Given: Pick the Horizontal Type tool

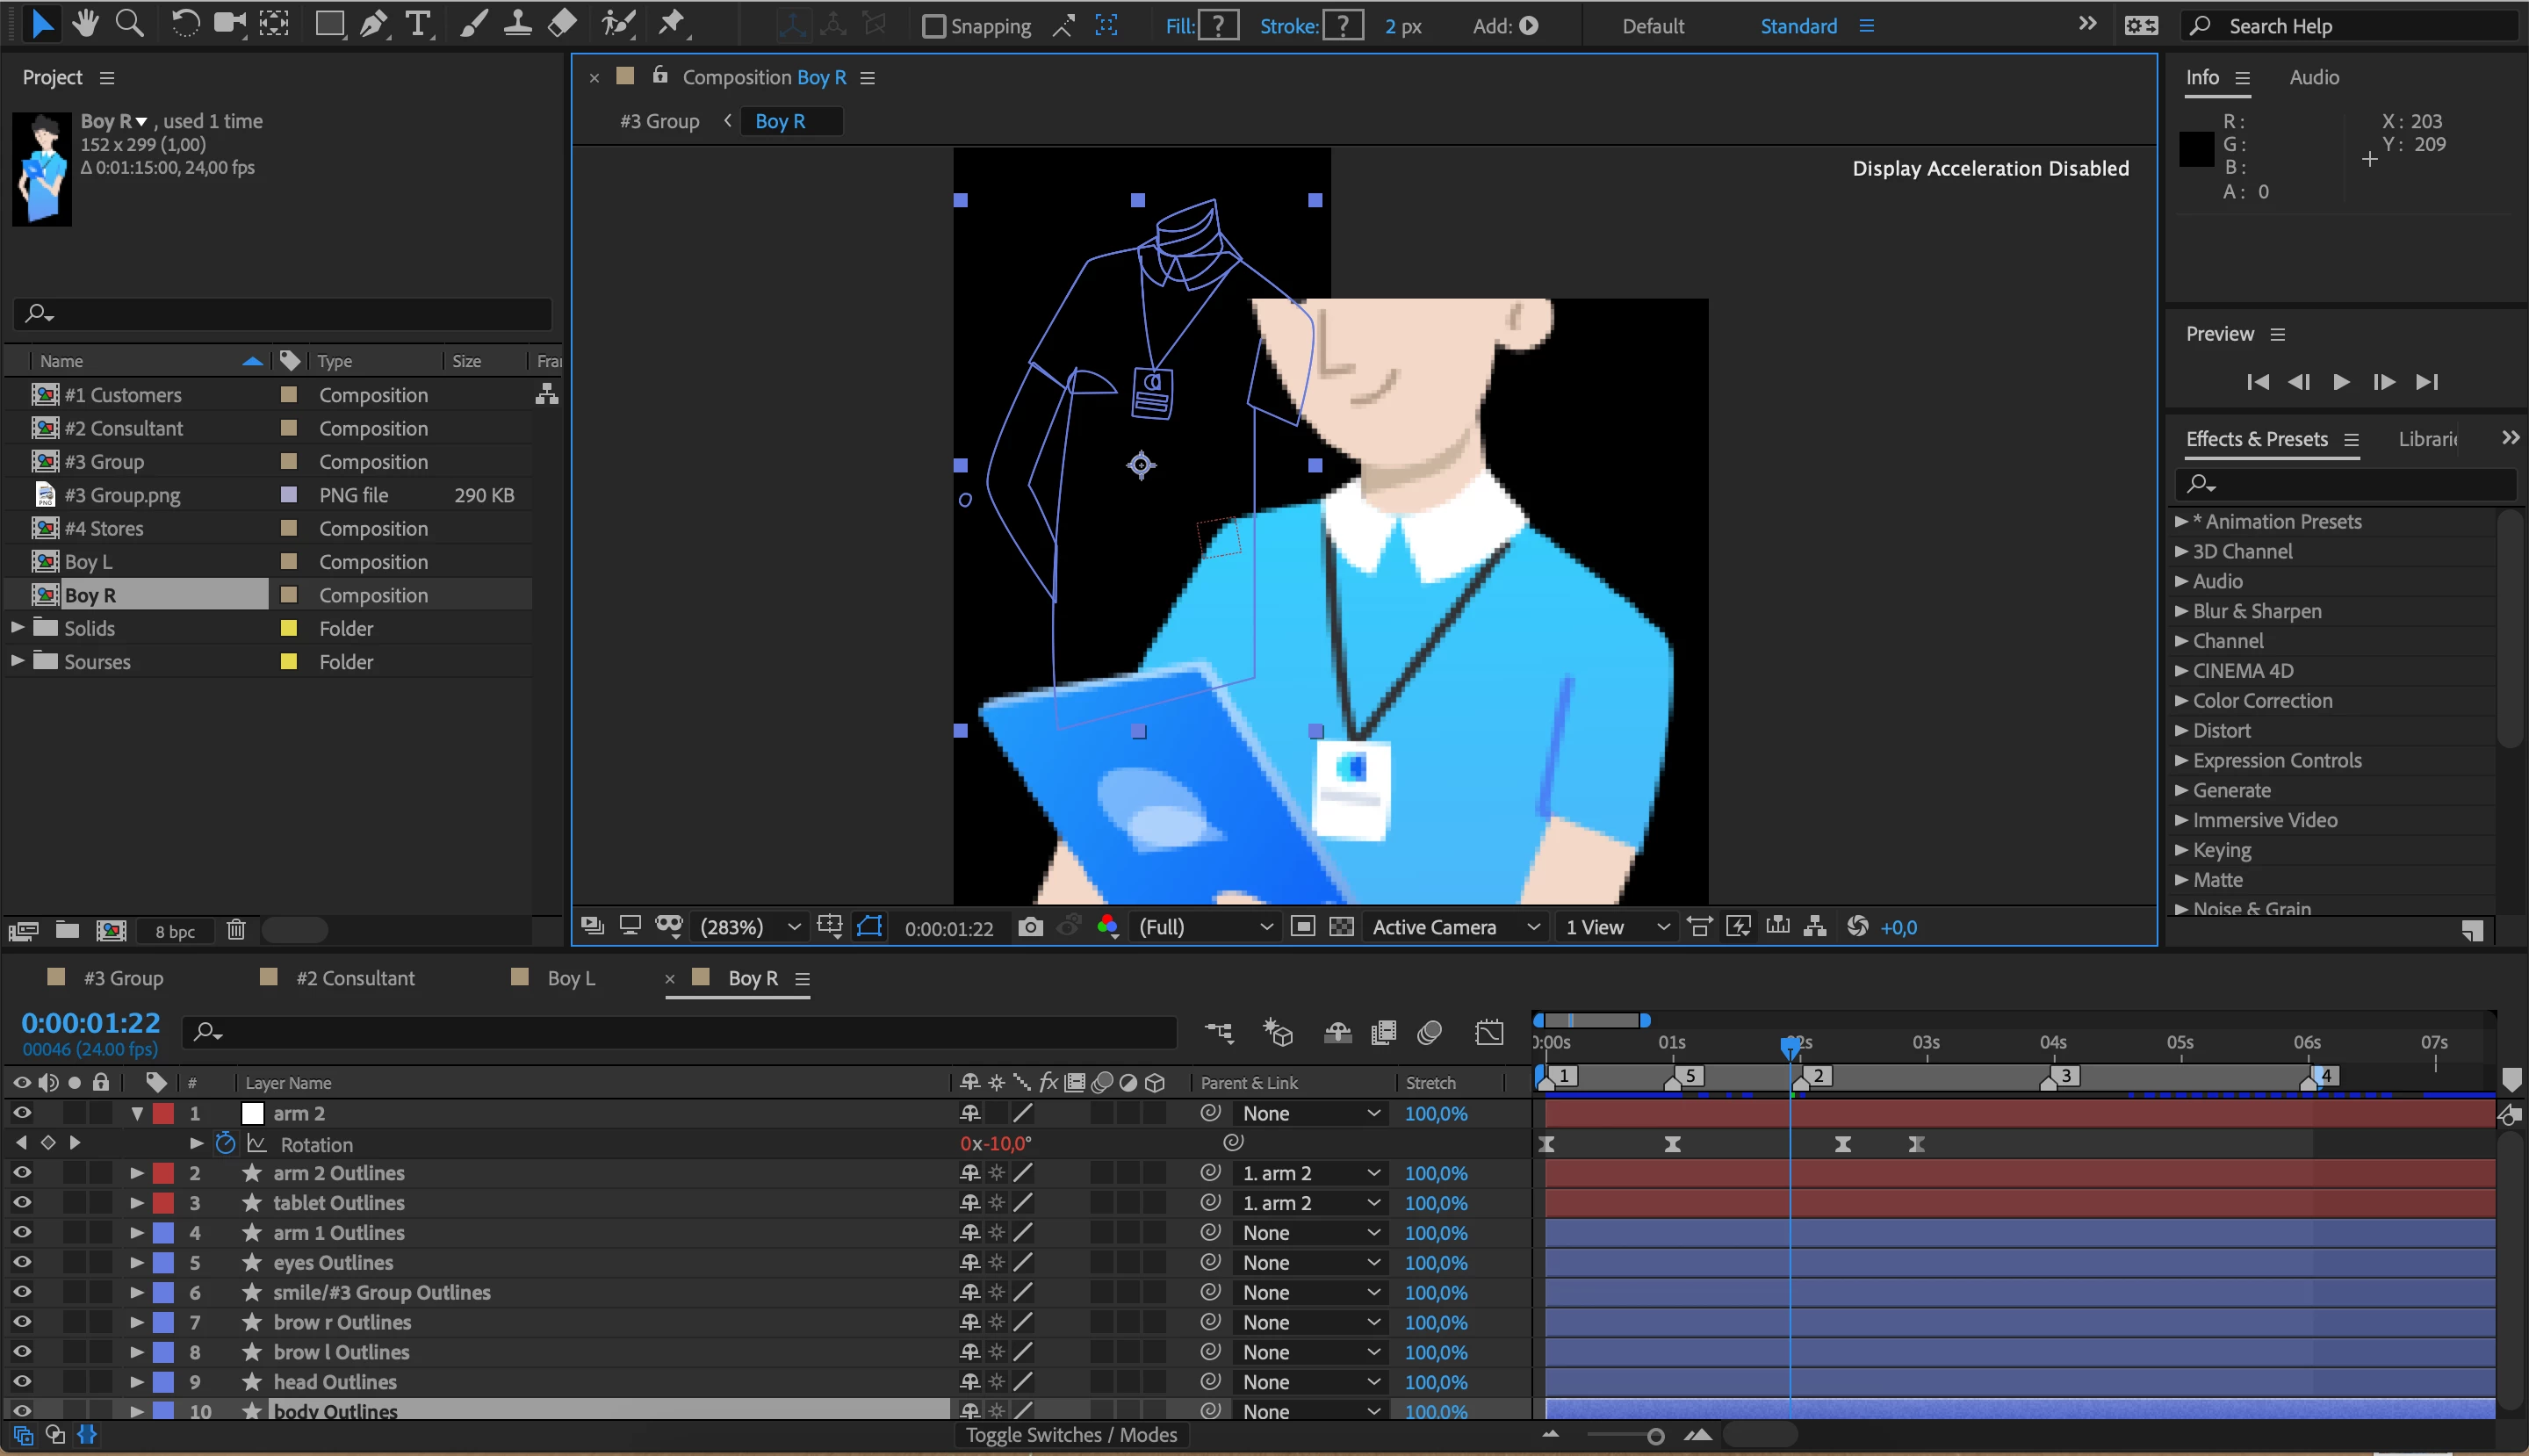Looking at the screenshot, I should coord(418,24).
